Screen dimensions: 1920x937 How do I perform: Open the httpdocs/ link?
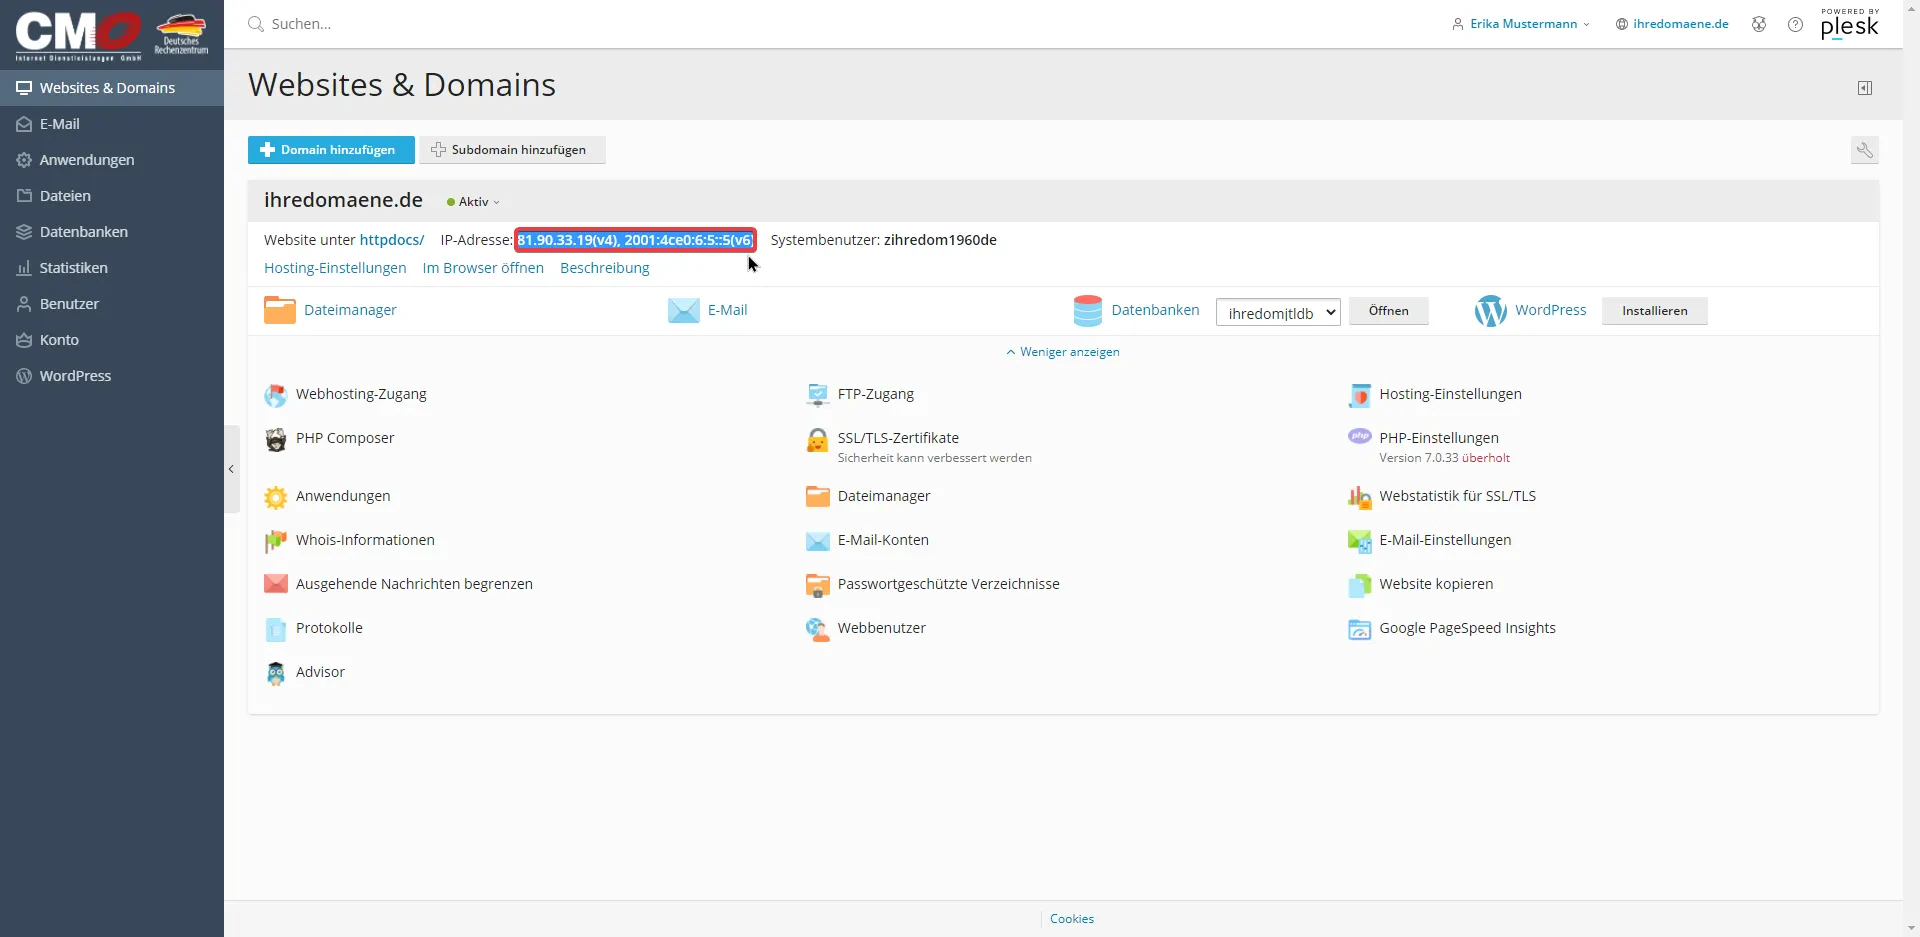pyautogui.click(x=392, y=240)
